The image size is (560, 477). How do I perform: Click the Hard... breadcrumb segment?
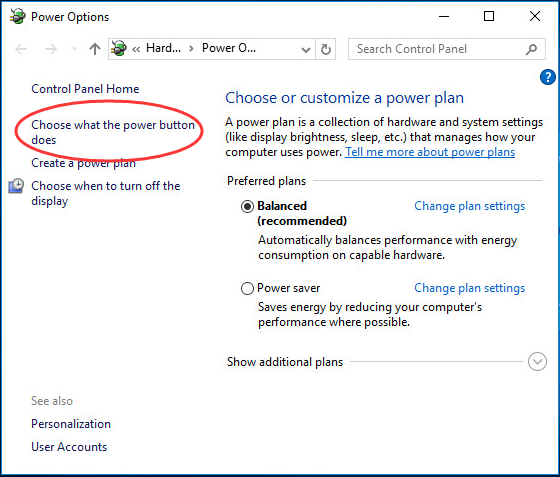[163, 48]
